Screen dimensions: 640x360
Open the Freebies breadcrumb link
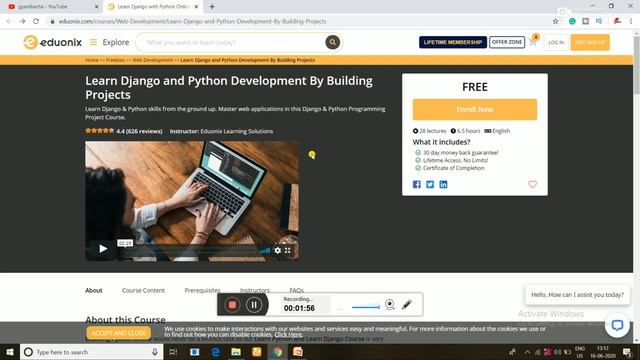pyautogui.click(x=116, y=60)
